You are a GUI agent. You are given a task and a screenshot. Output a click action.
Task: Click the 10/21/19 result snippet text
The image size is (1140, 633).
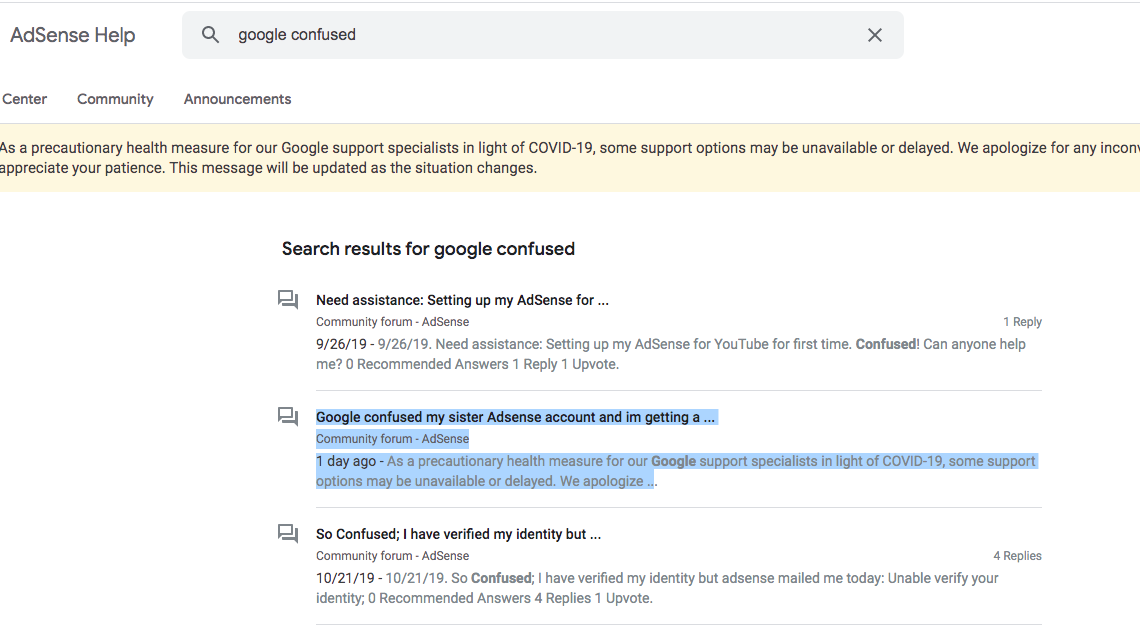656,588
